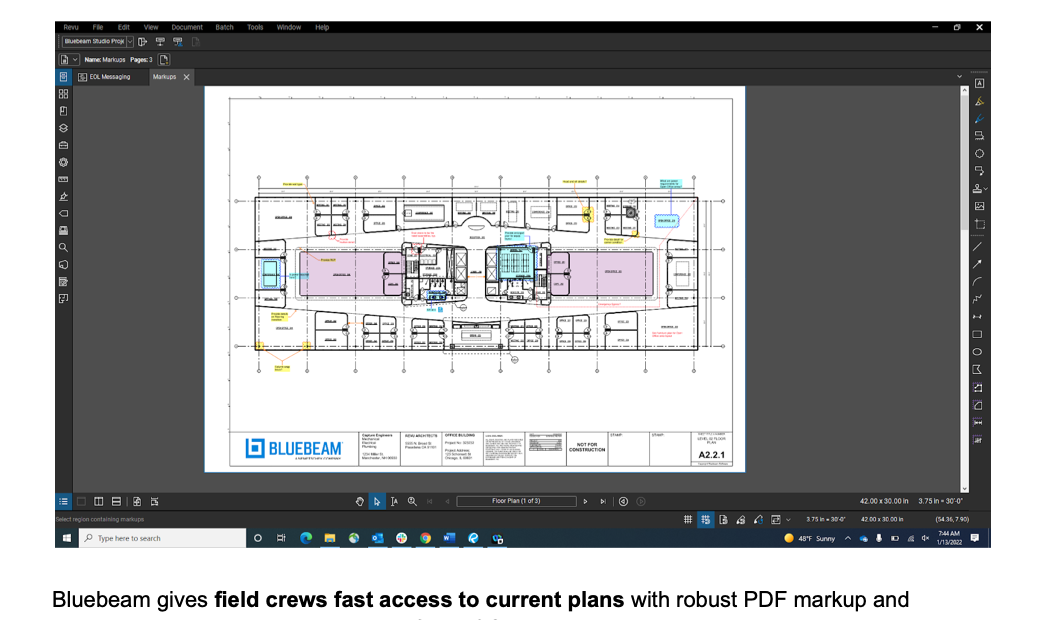Toggle synchronized view next to page navigation
This screenshot has height=620, width=1040.
[x=623, y=500]
